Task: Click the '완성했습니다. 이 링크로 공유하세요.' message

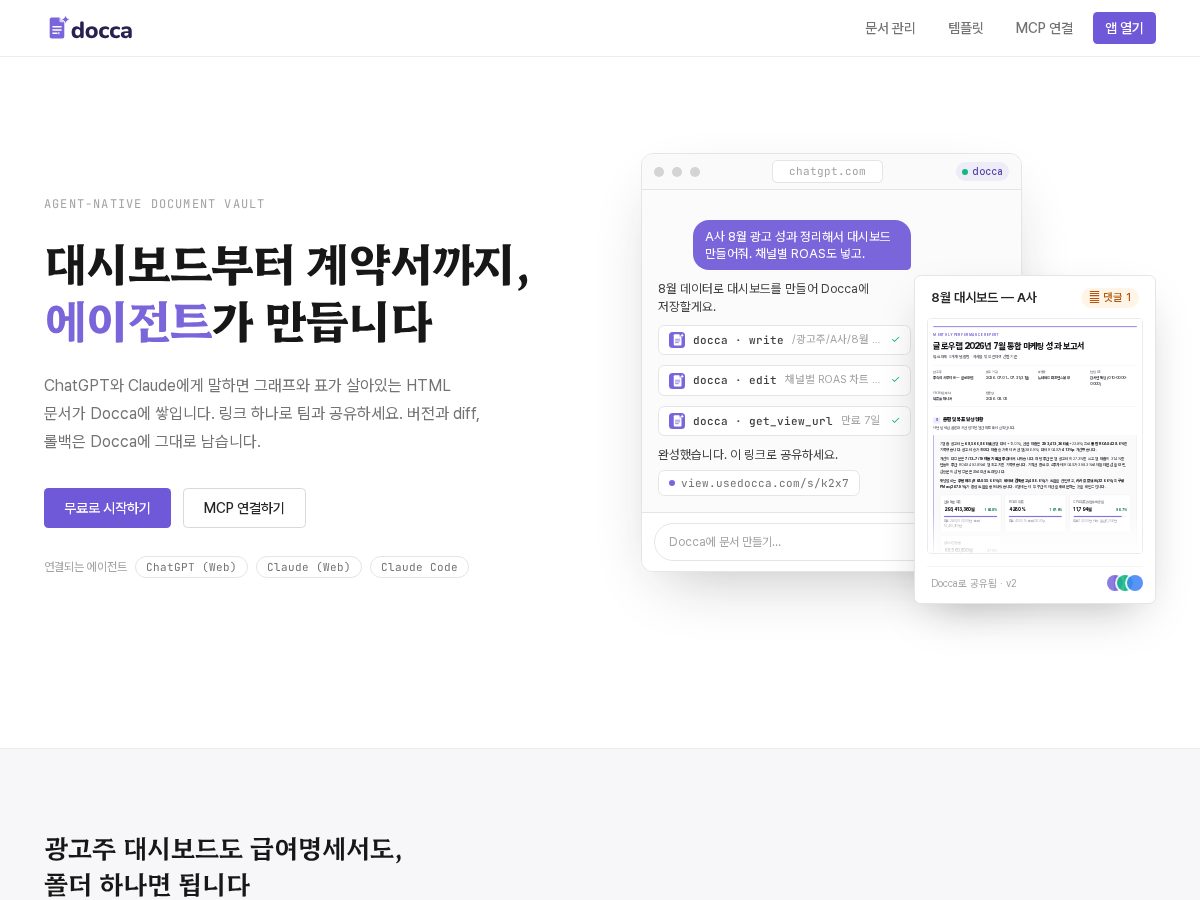Action: click(x=748, y=454)
